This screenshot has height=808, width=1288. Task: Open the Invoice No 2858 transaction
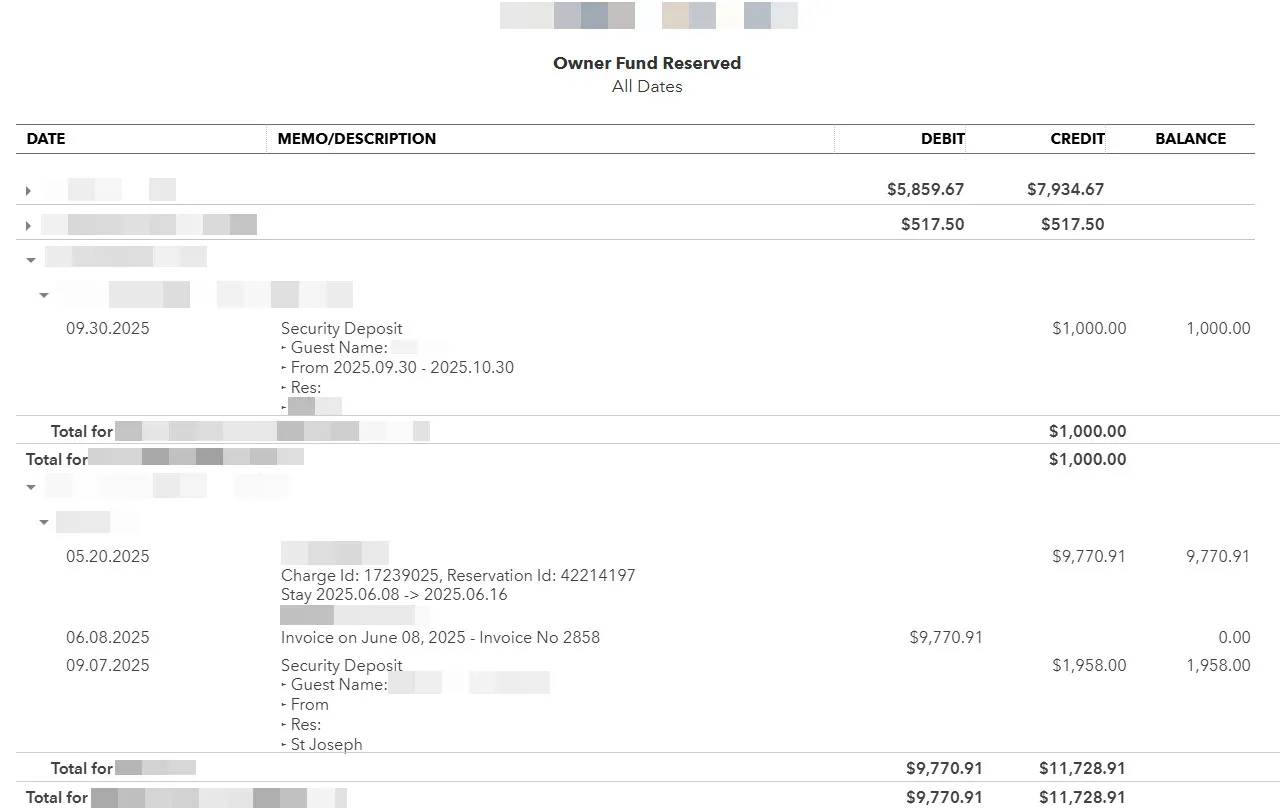[440, 637]
